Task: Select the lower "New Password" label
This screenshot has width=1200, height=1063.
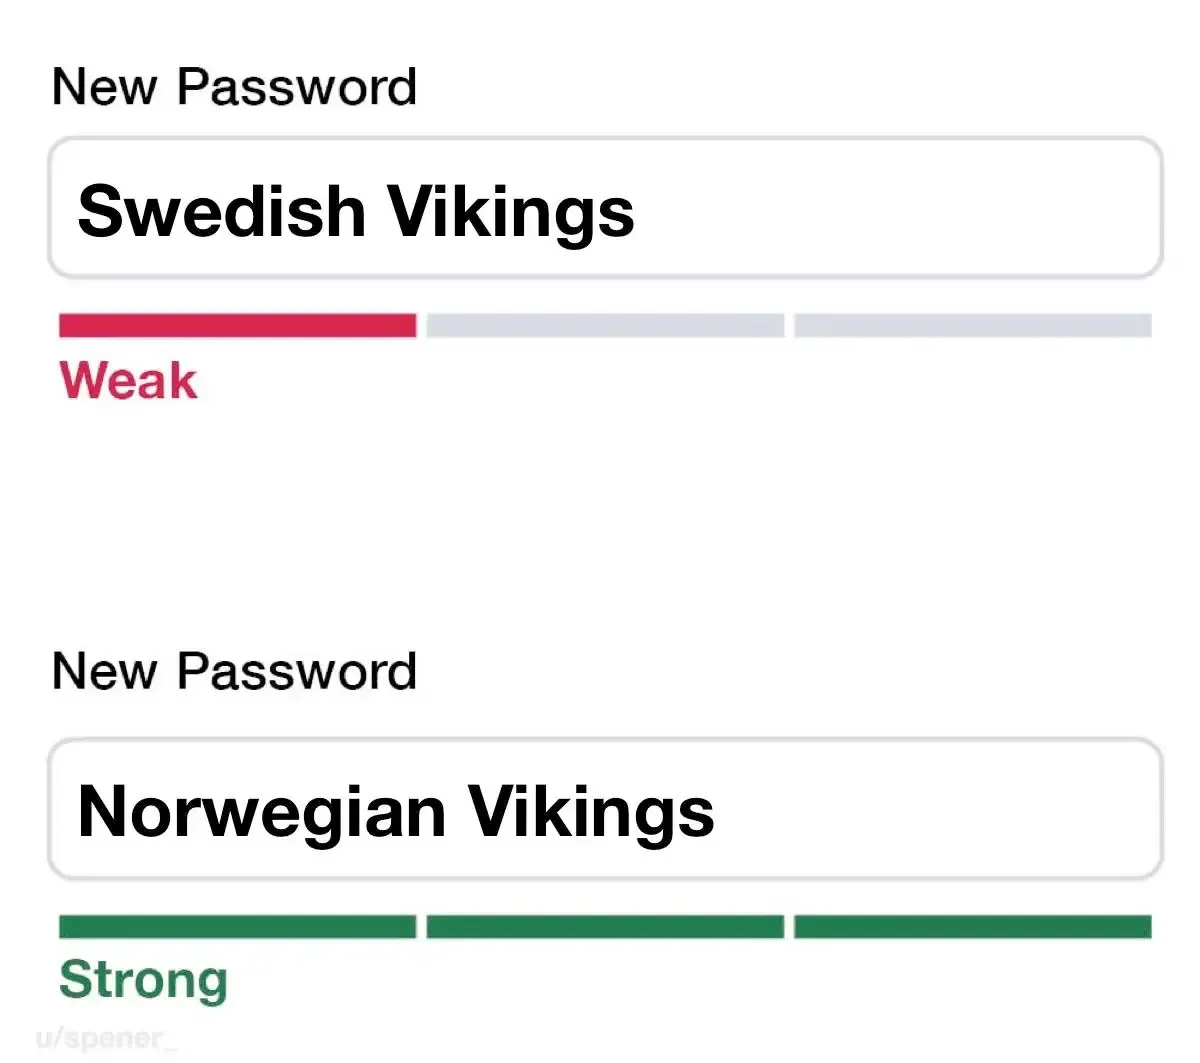Action: coord(234,671)
